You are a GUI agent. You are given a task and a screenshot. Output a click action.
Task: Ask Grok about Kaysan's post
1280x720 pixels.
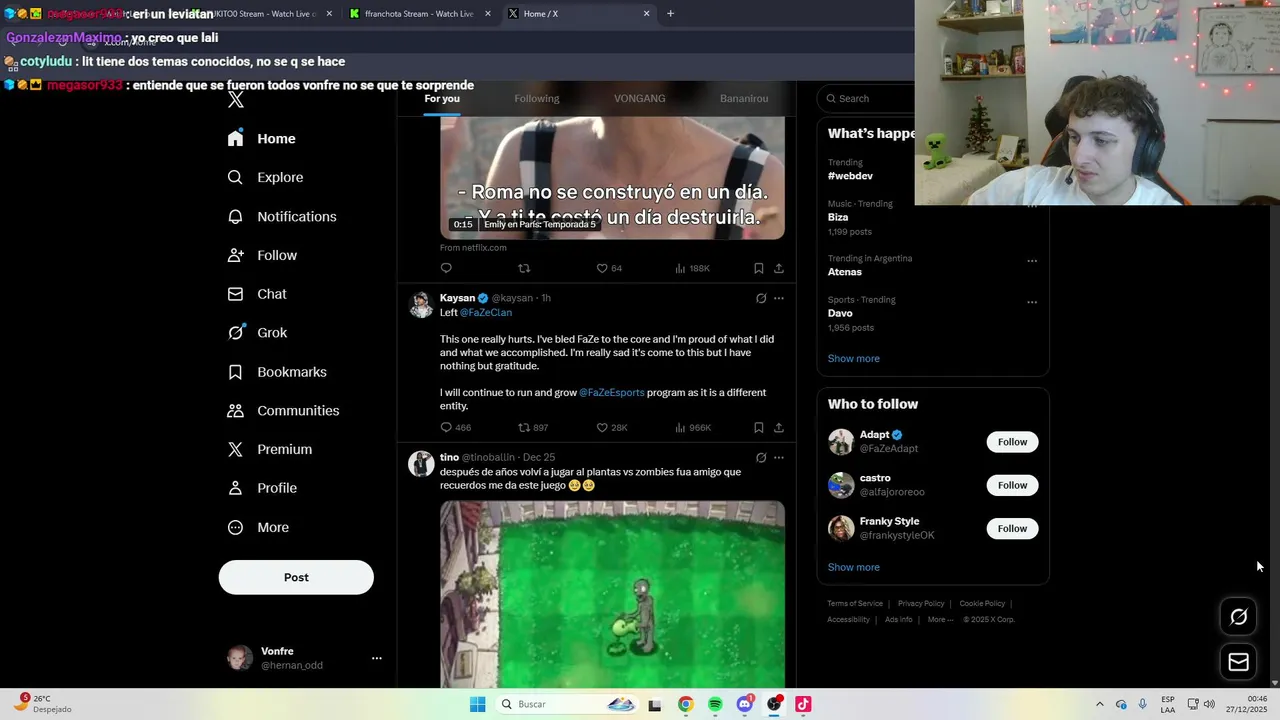coord(761,298)
